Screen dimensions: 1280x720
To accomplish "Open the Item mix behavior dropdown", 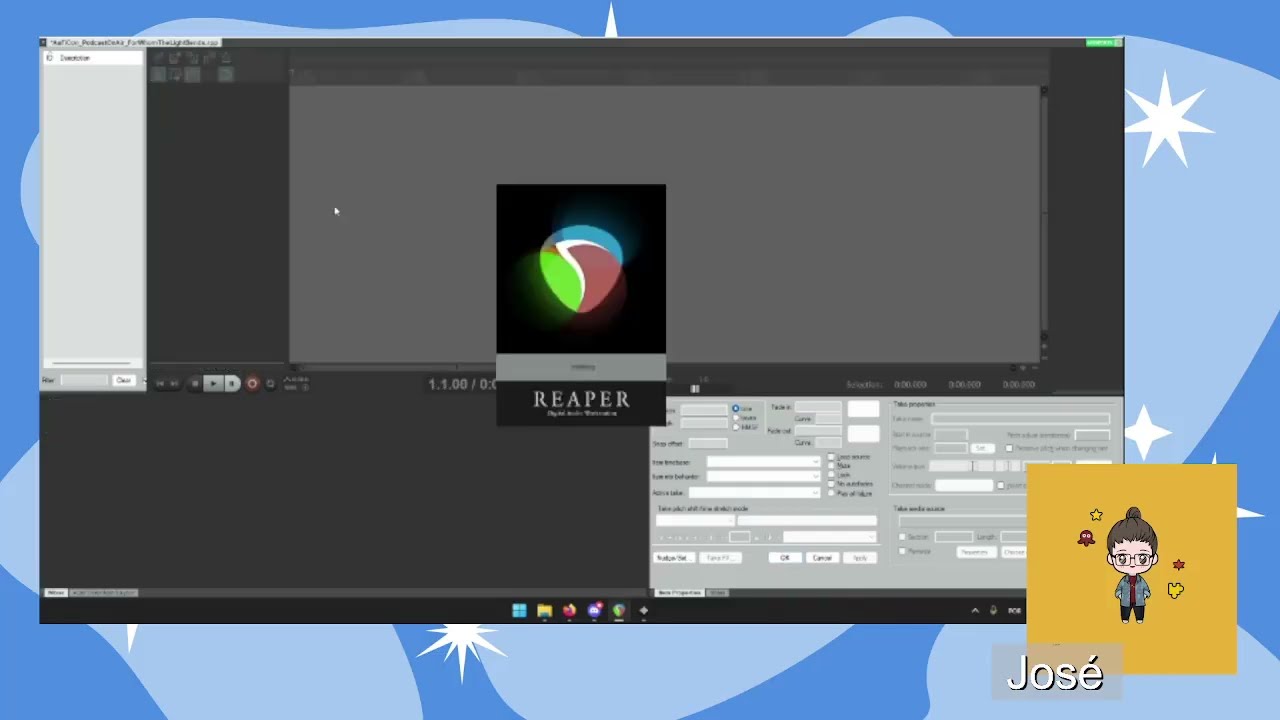I will tap(764, 477).
